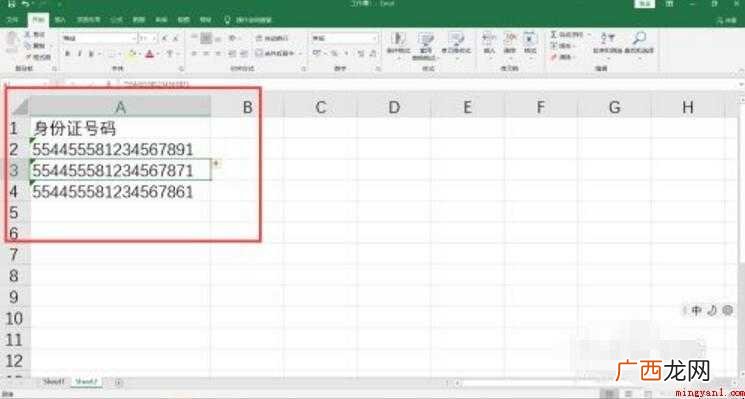Click the Fill down-arrow button
Viewport: 745px width, 399px height.
[564, 46]
